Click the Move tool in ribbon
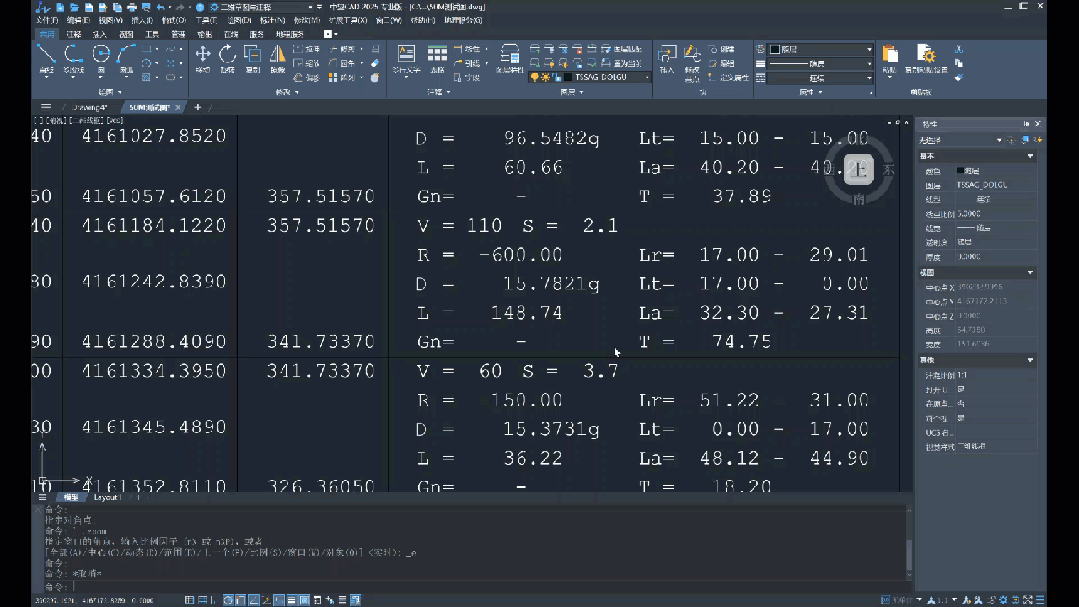1079x607 pixels. (x=202, y=59)
